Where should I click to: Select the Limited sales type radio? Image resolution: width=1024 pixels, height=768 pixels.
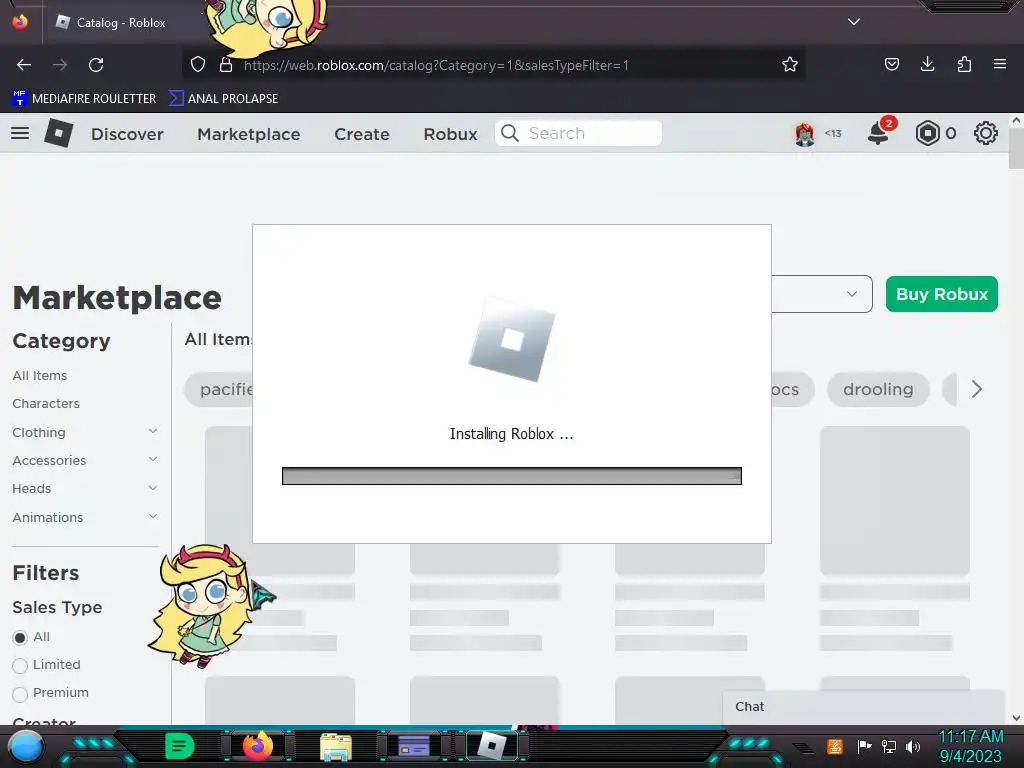20,665
